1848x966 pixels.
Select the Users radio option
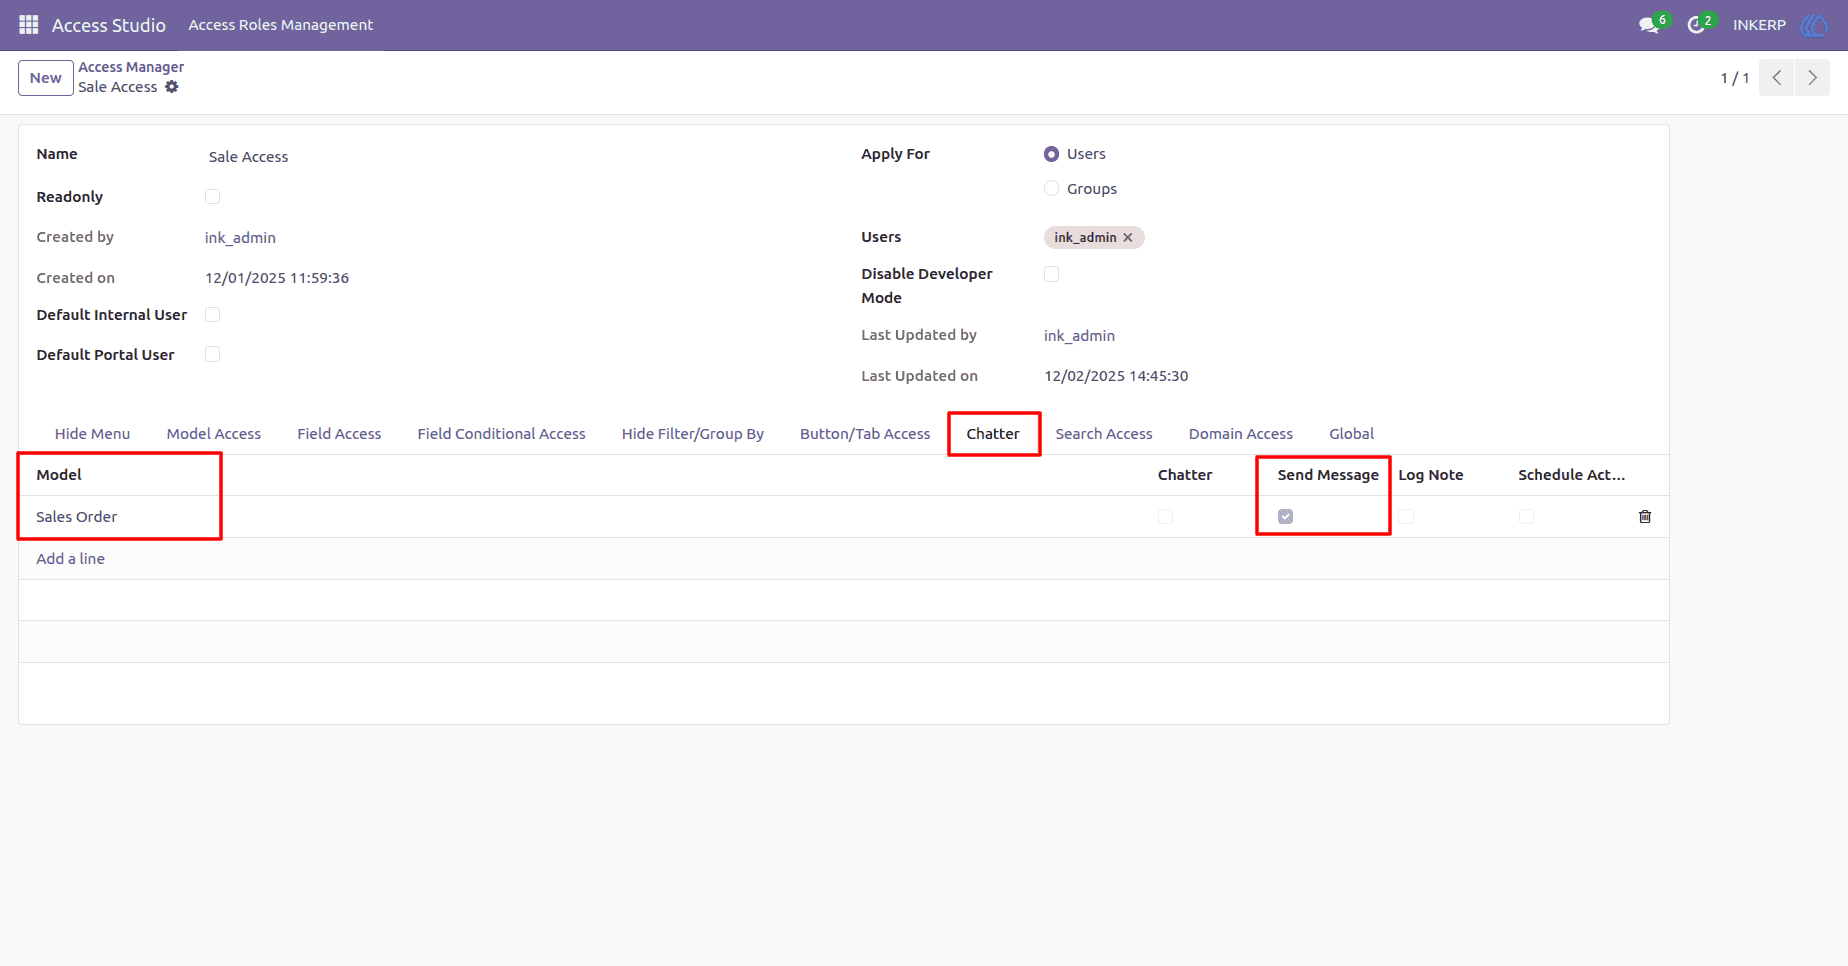coord(1051,154)
